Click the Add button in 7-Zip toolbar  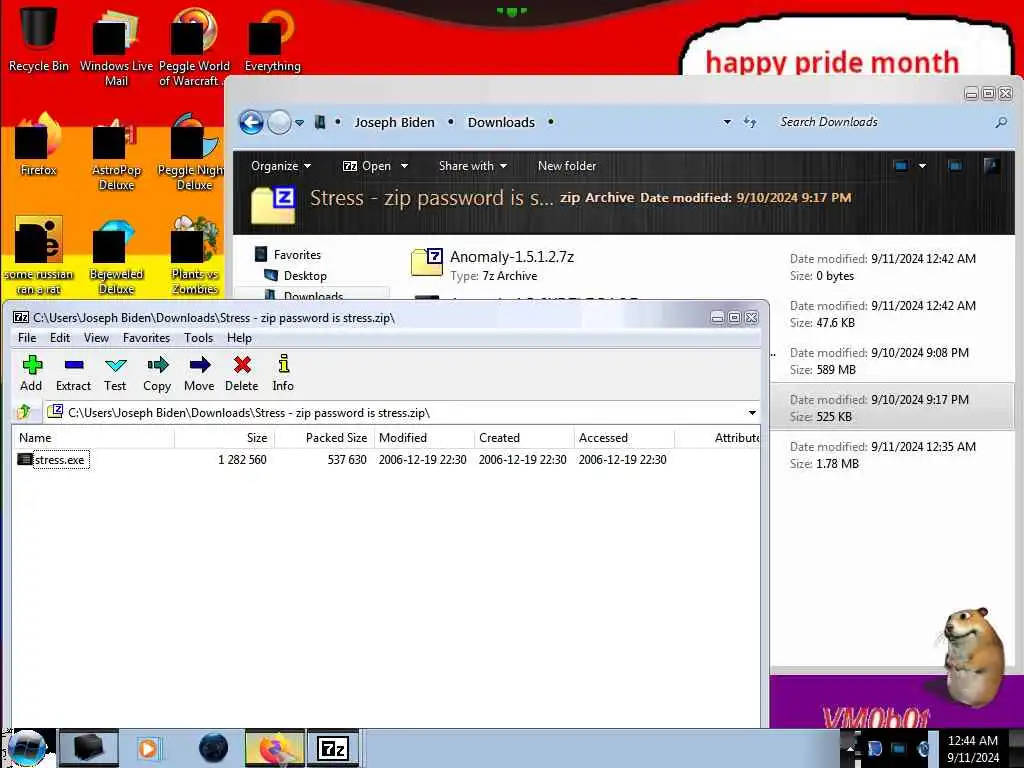click(x=31, y=374)
